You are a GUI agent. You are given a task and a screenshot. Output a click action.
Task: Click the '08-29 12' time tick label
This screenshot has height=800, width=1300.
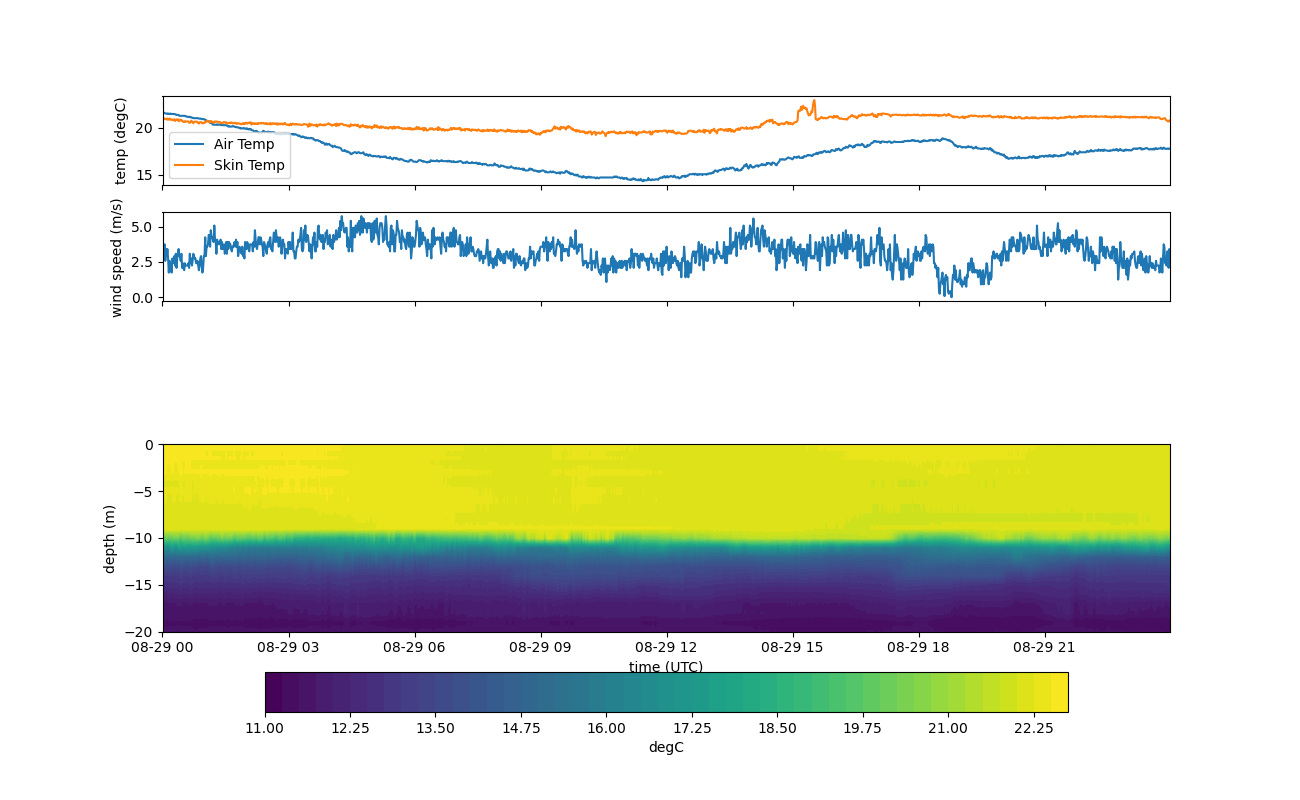pyautogui.click(x=667, y=647)
